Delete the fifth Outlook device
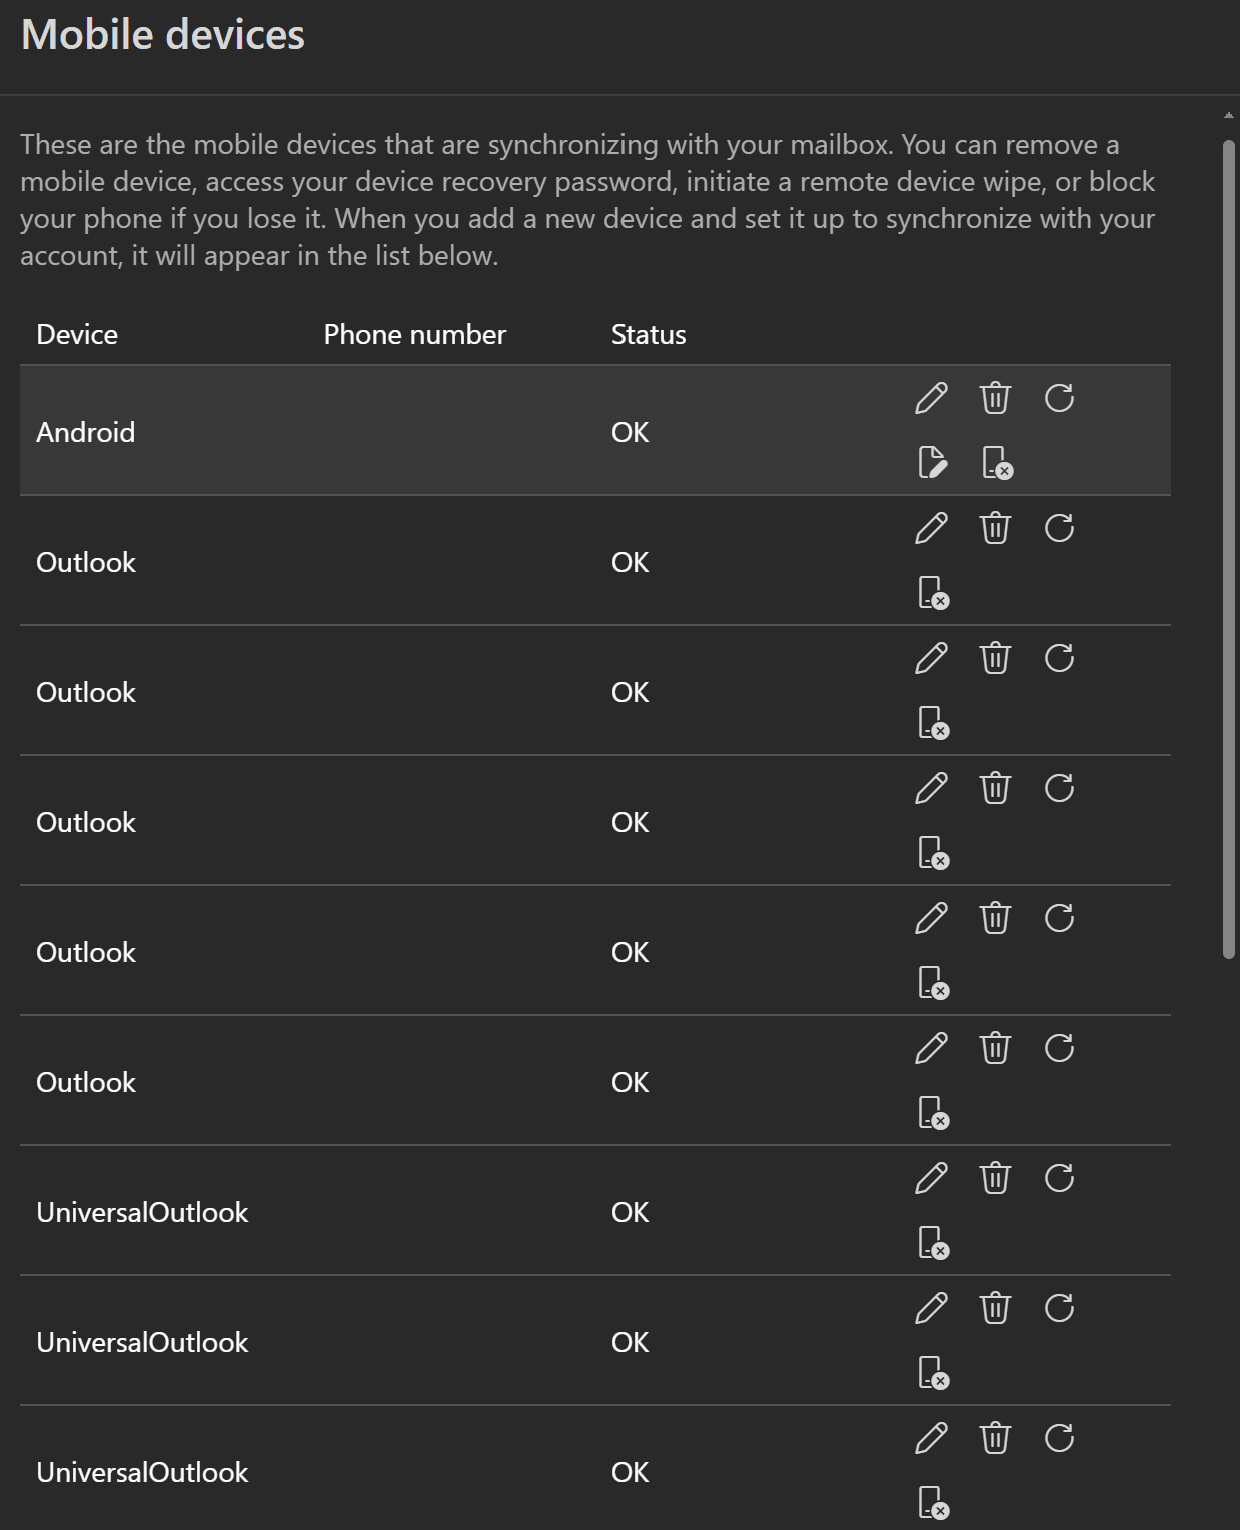Screen dimensions: 1240x1530 (x=995, y=1048)
